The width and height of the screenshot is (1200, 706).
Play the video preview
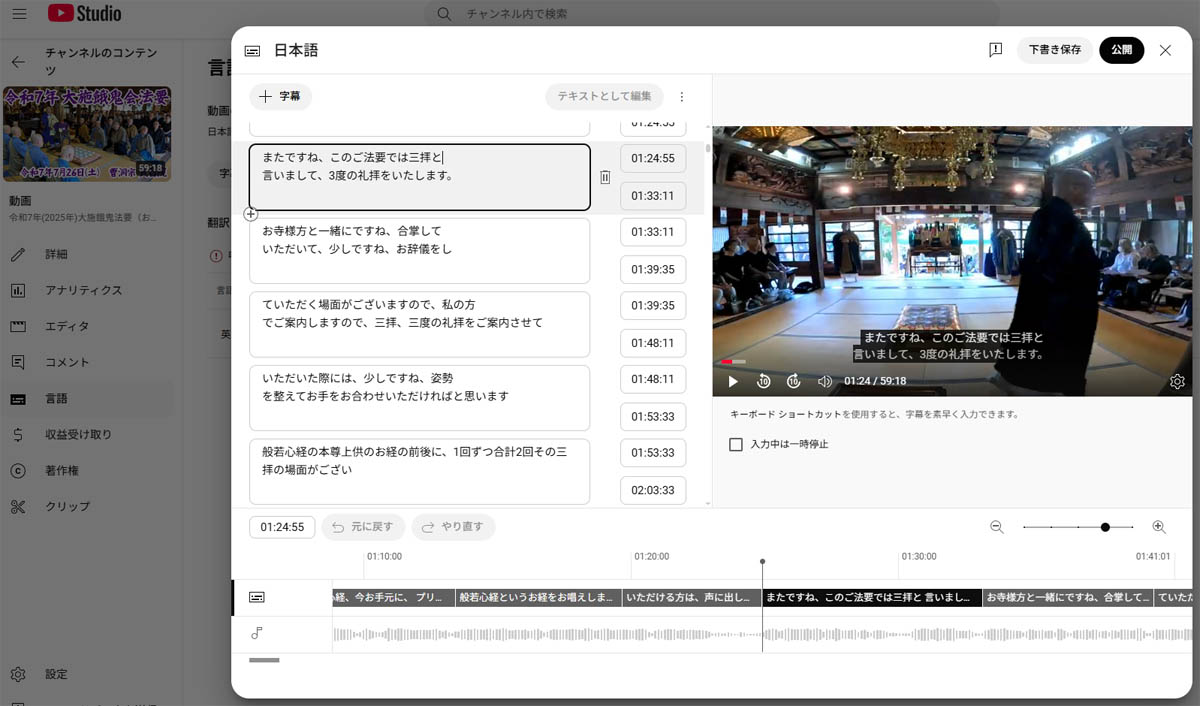point(733,381)
